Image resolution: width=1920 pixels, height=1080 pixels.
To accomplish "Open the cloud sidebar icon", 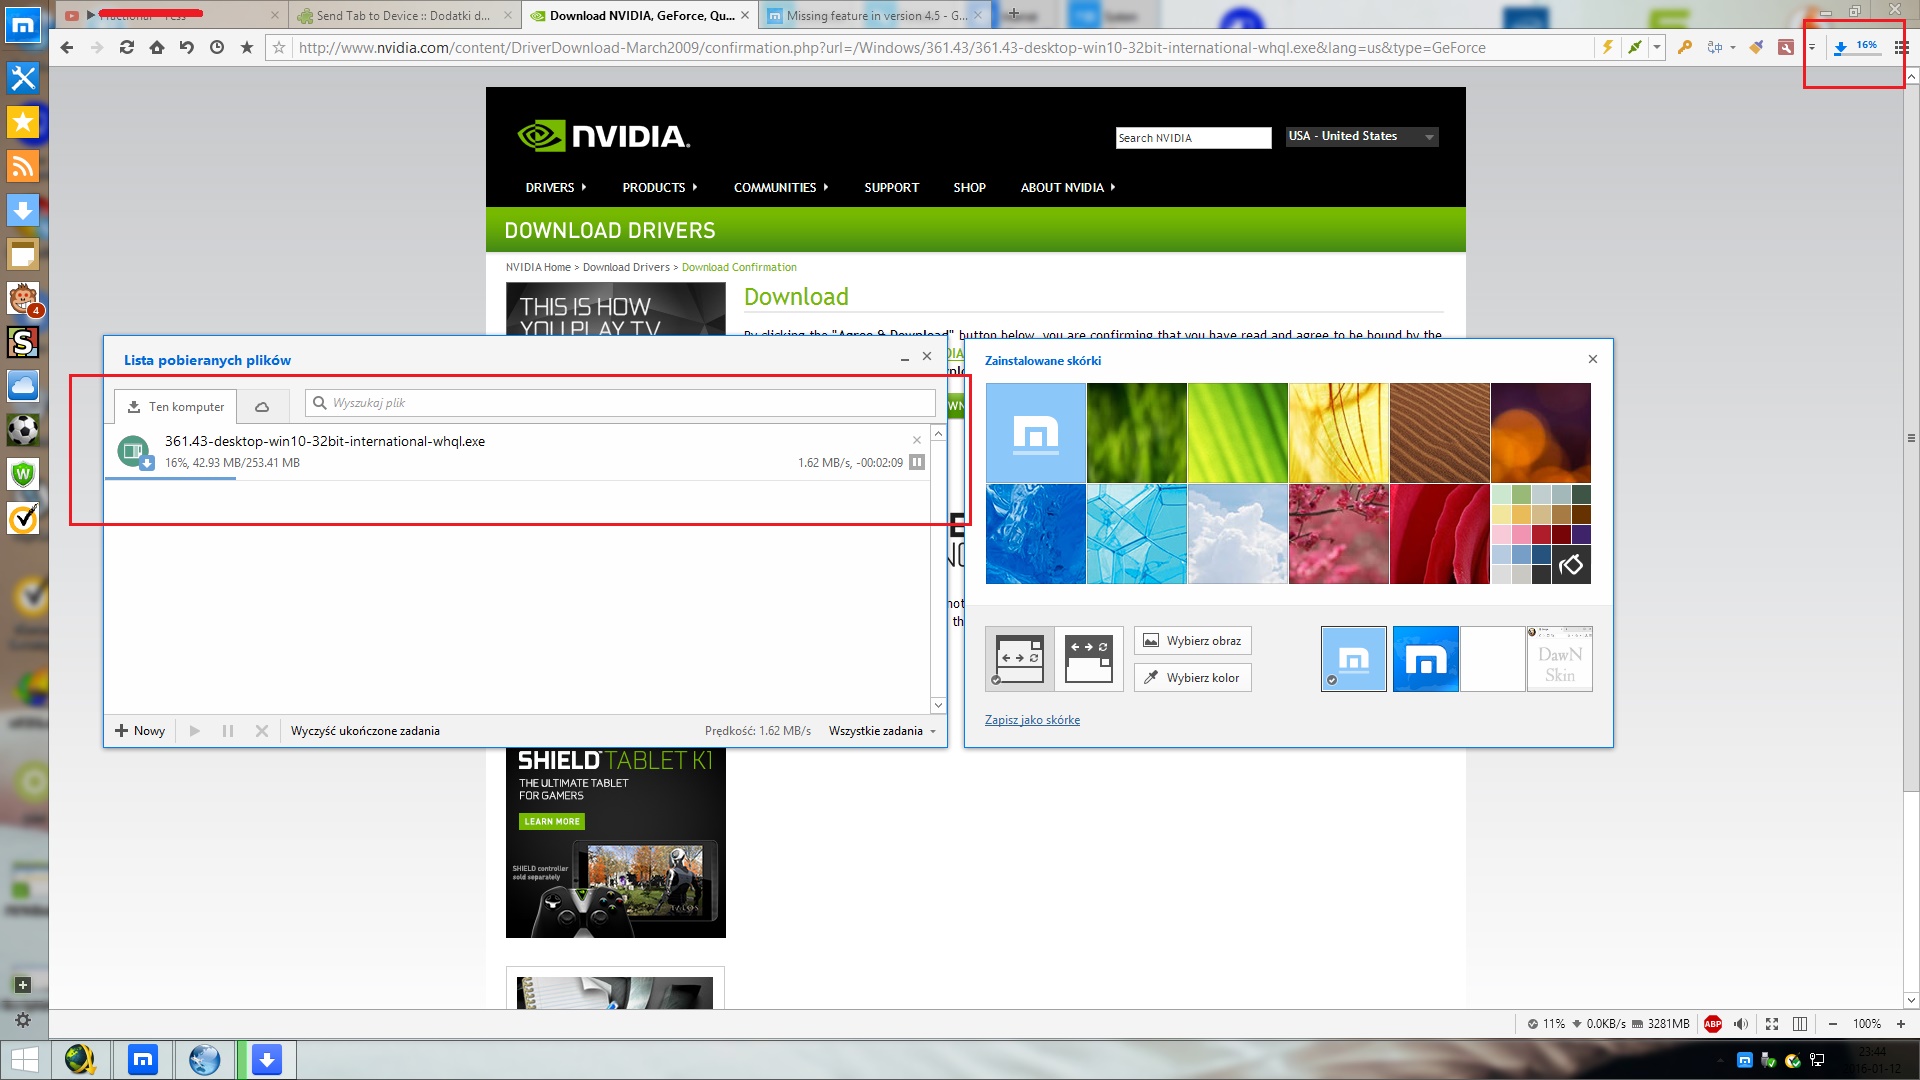I will [x=23, y=386].
